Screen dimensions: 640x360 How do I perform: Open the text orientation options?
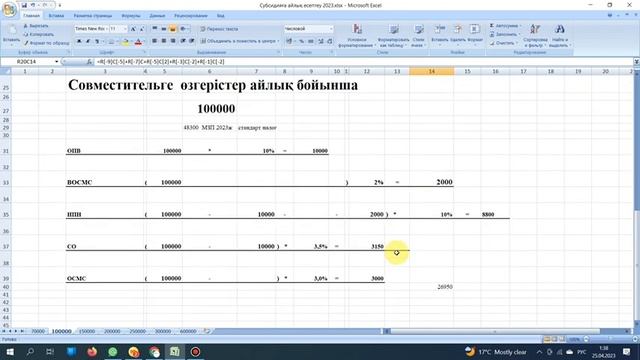[x=184, y=29]
